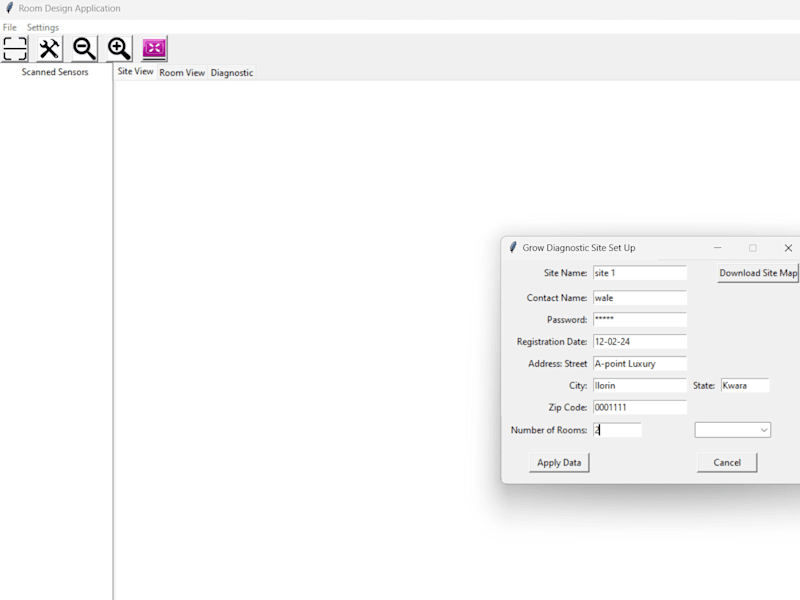This screenshot has width=800, height=600.
Task: Open the wrench and screwdriver tools icon
Action: tap(49, 49)
